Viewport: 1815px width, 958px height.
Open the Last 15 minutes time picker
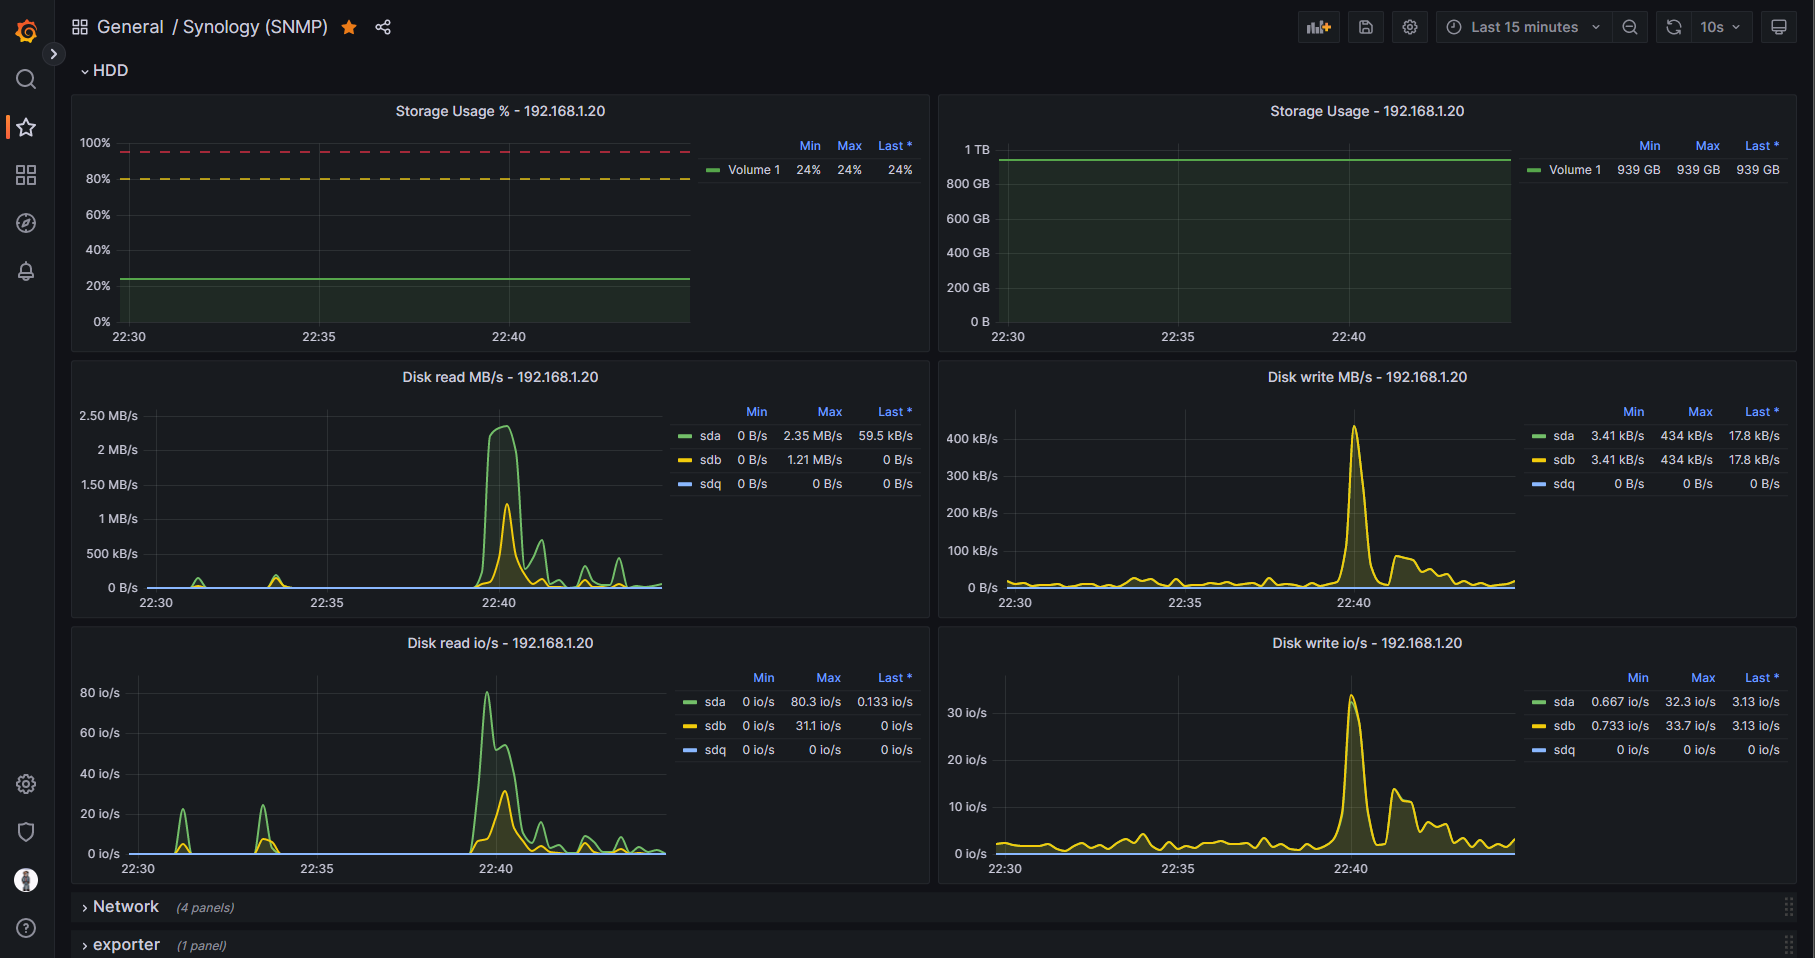click(1524, 27)
